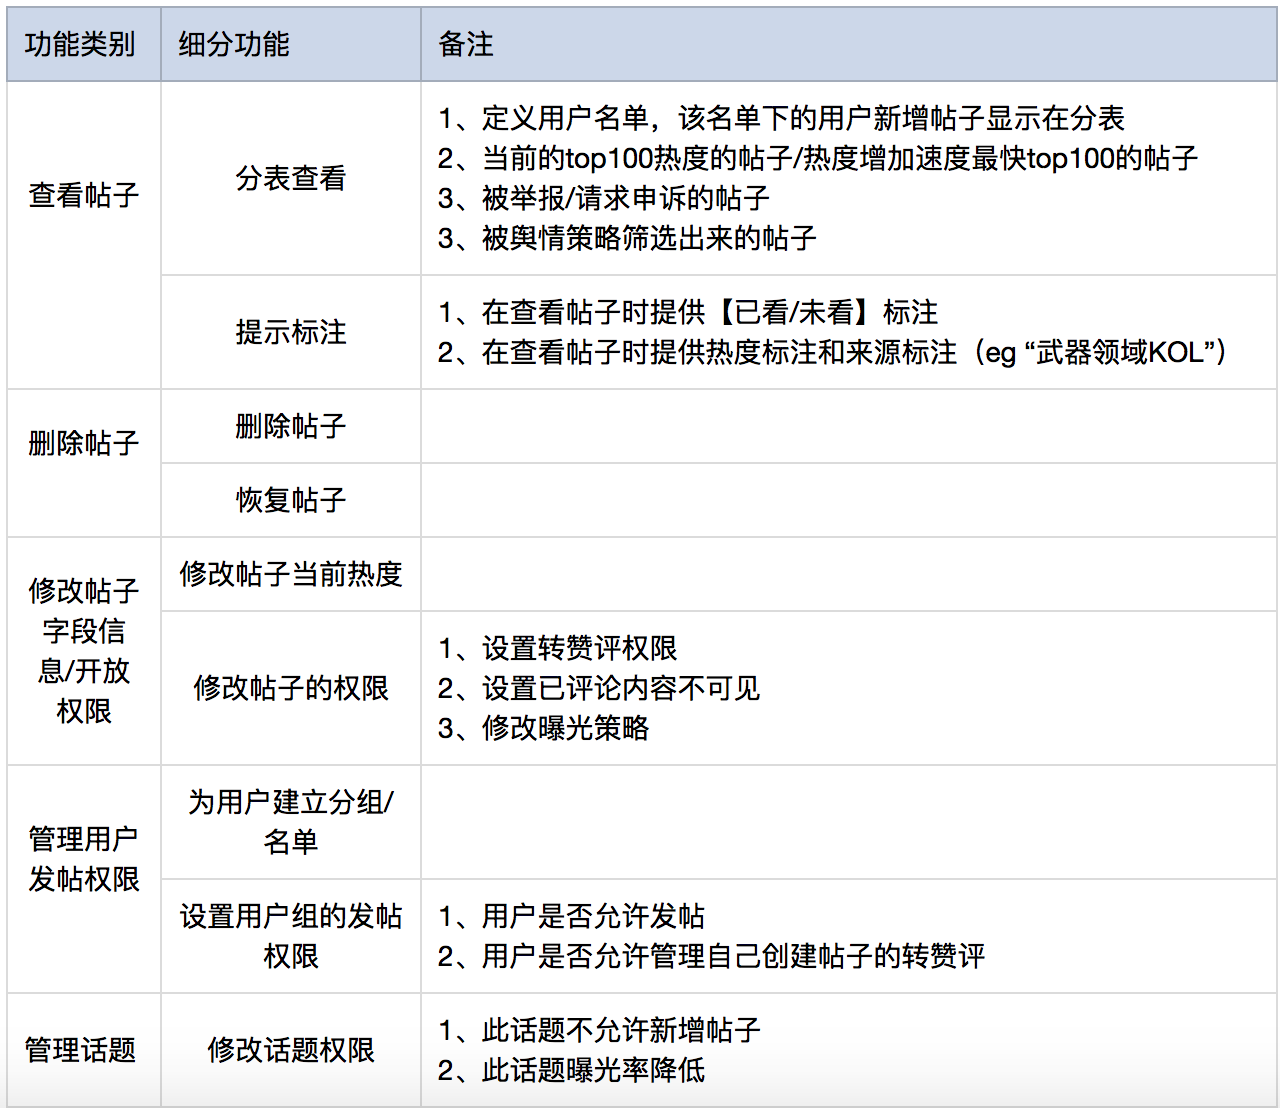Select the 分表查看 sub-function cell
1280x1108 pixels.
tap(291, 179)
